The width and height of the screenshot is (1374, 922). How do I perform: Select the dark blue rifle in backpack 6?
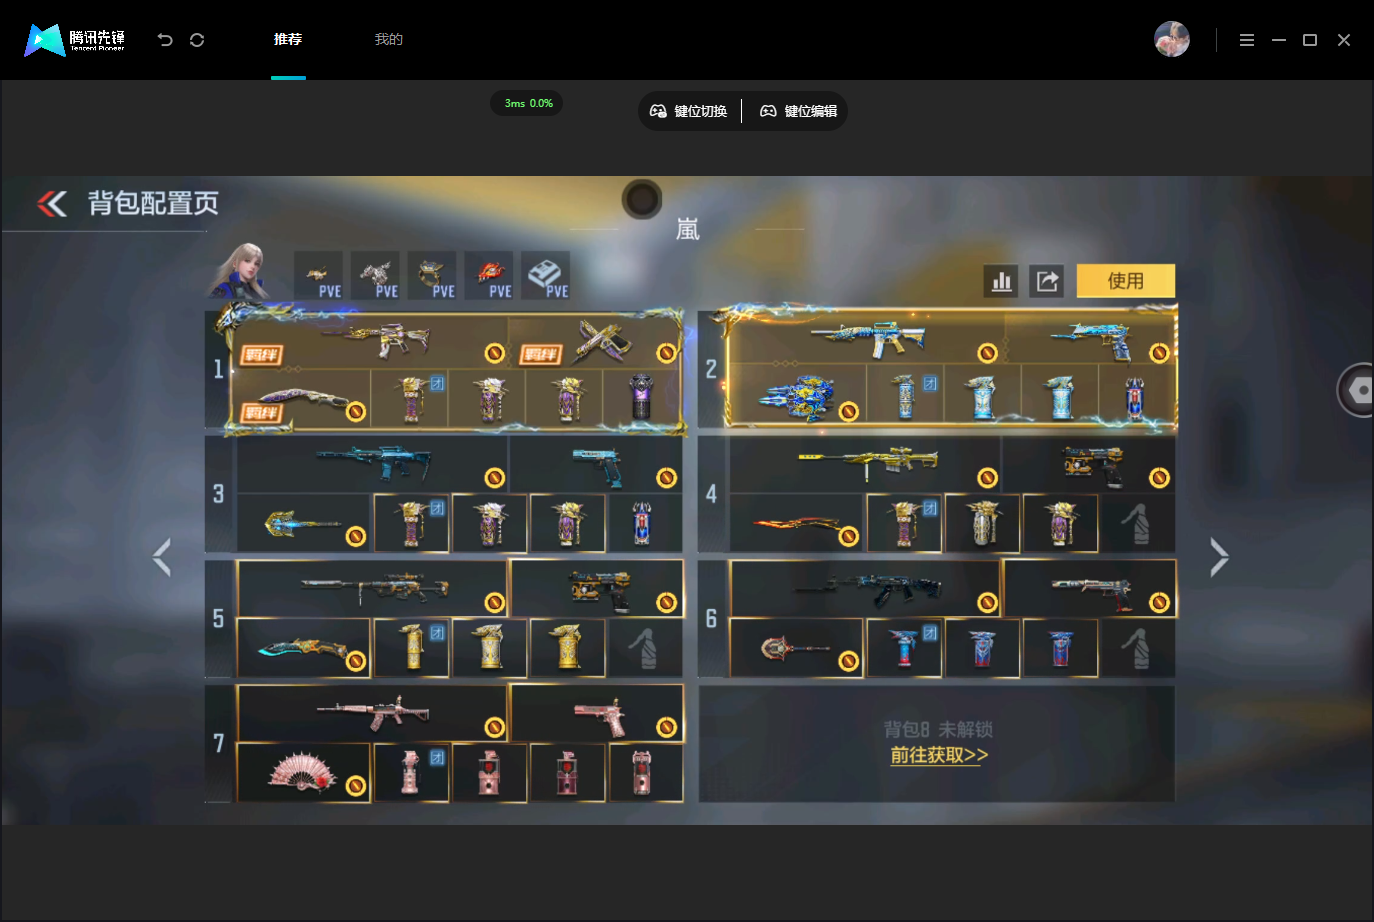865,589
